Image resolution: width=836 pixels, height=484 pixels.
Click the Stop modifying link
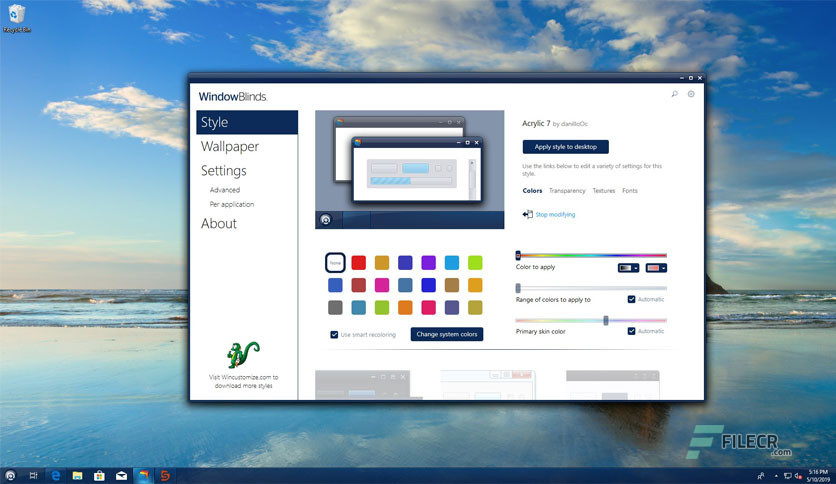[555, 215]
